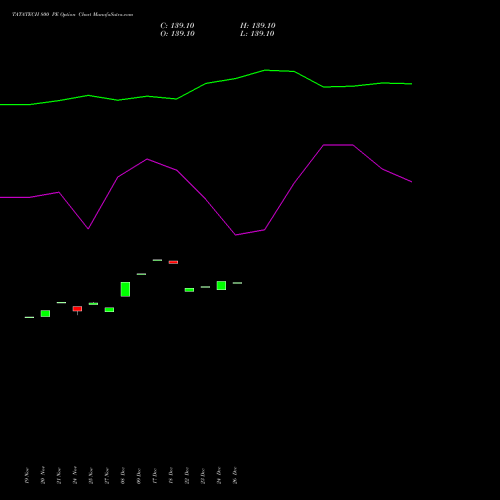Click the 23 Dec date label
500x500 pixels.
coord(203,475)
